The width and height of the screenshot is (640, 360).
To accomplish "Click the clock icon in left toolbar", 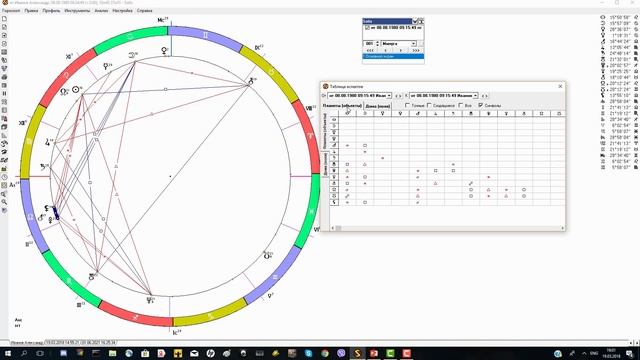I will tap(4, 177).
